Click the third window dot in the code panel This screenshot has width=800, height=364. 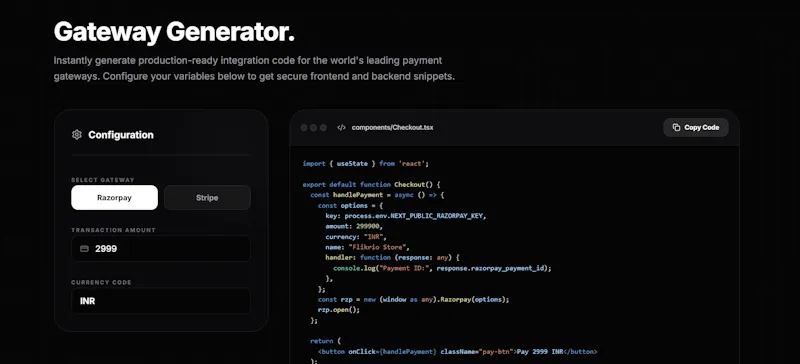coord(323,128)
